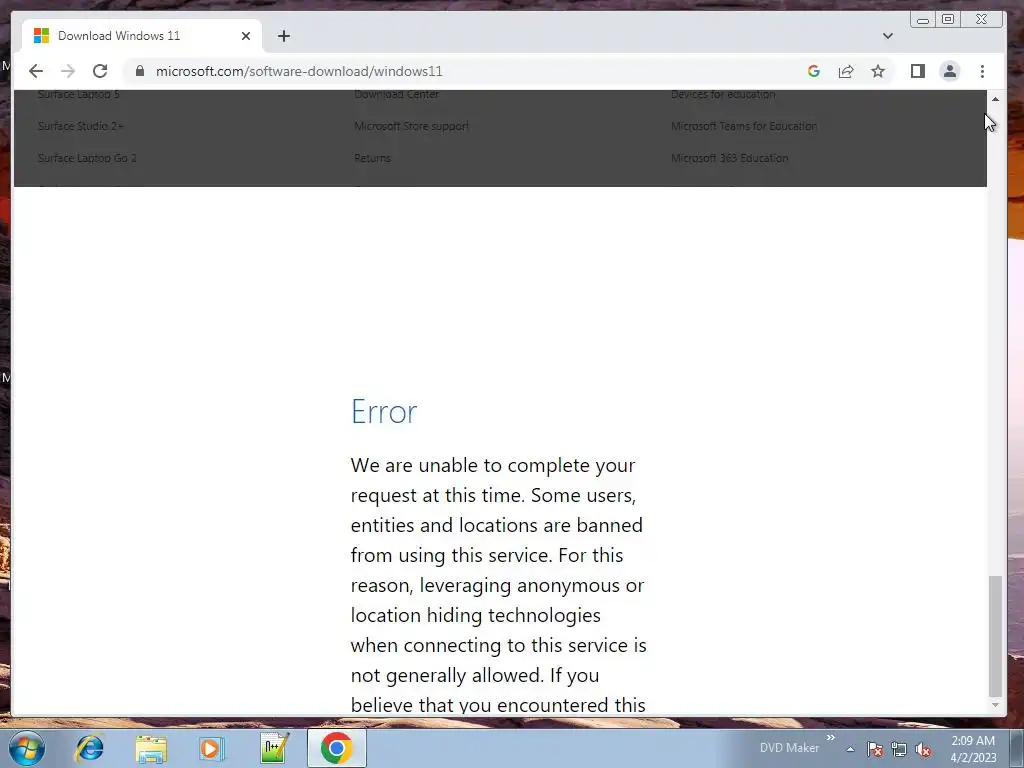The height and width of the screenshot is (768, 1024).
Task: Launch Internet Explorer from taskbar
Action: tap(89, 748)
